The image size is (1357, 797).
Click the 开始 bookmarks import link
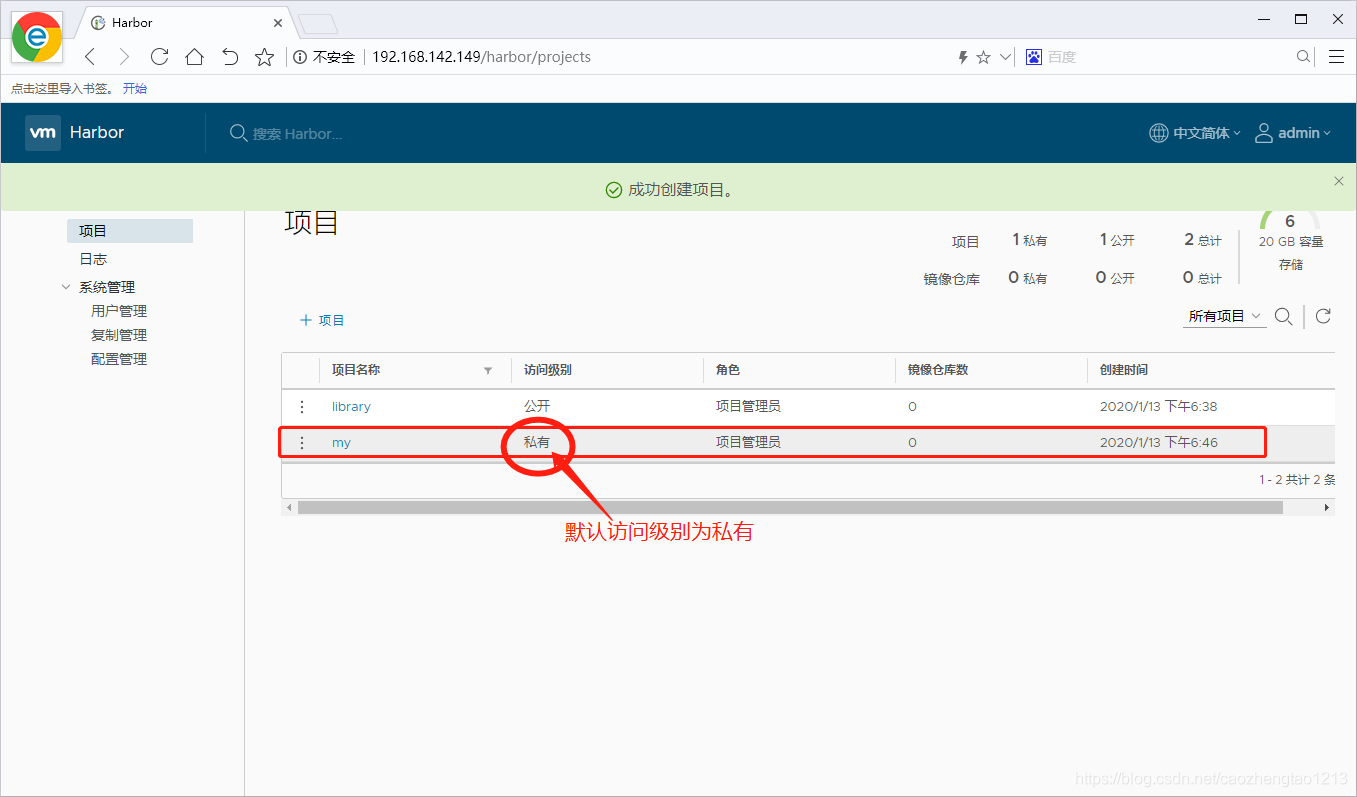coord(135,88)
